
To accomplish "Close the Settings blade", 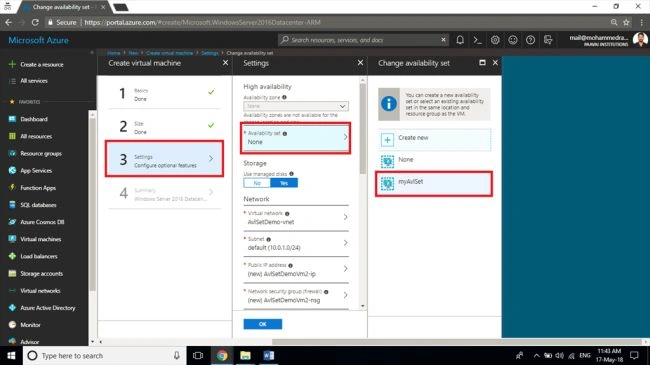I will tap(360, 63).
